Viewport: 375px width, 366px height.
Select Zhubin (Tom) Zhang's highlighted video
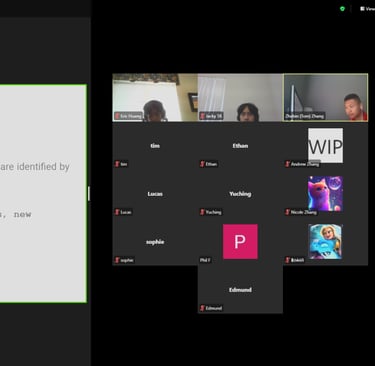326,97
